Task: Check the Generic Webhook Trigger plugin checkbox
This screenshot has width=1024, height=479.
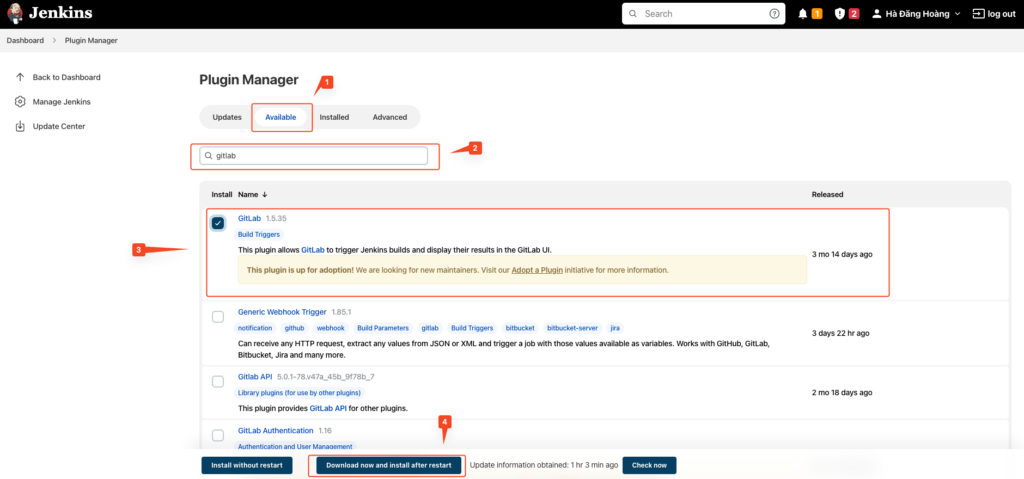Action: pyautogui.click(x=218, y=317)
